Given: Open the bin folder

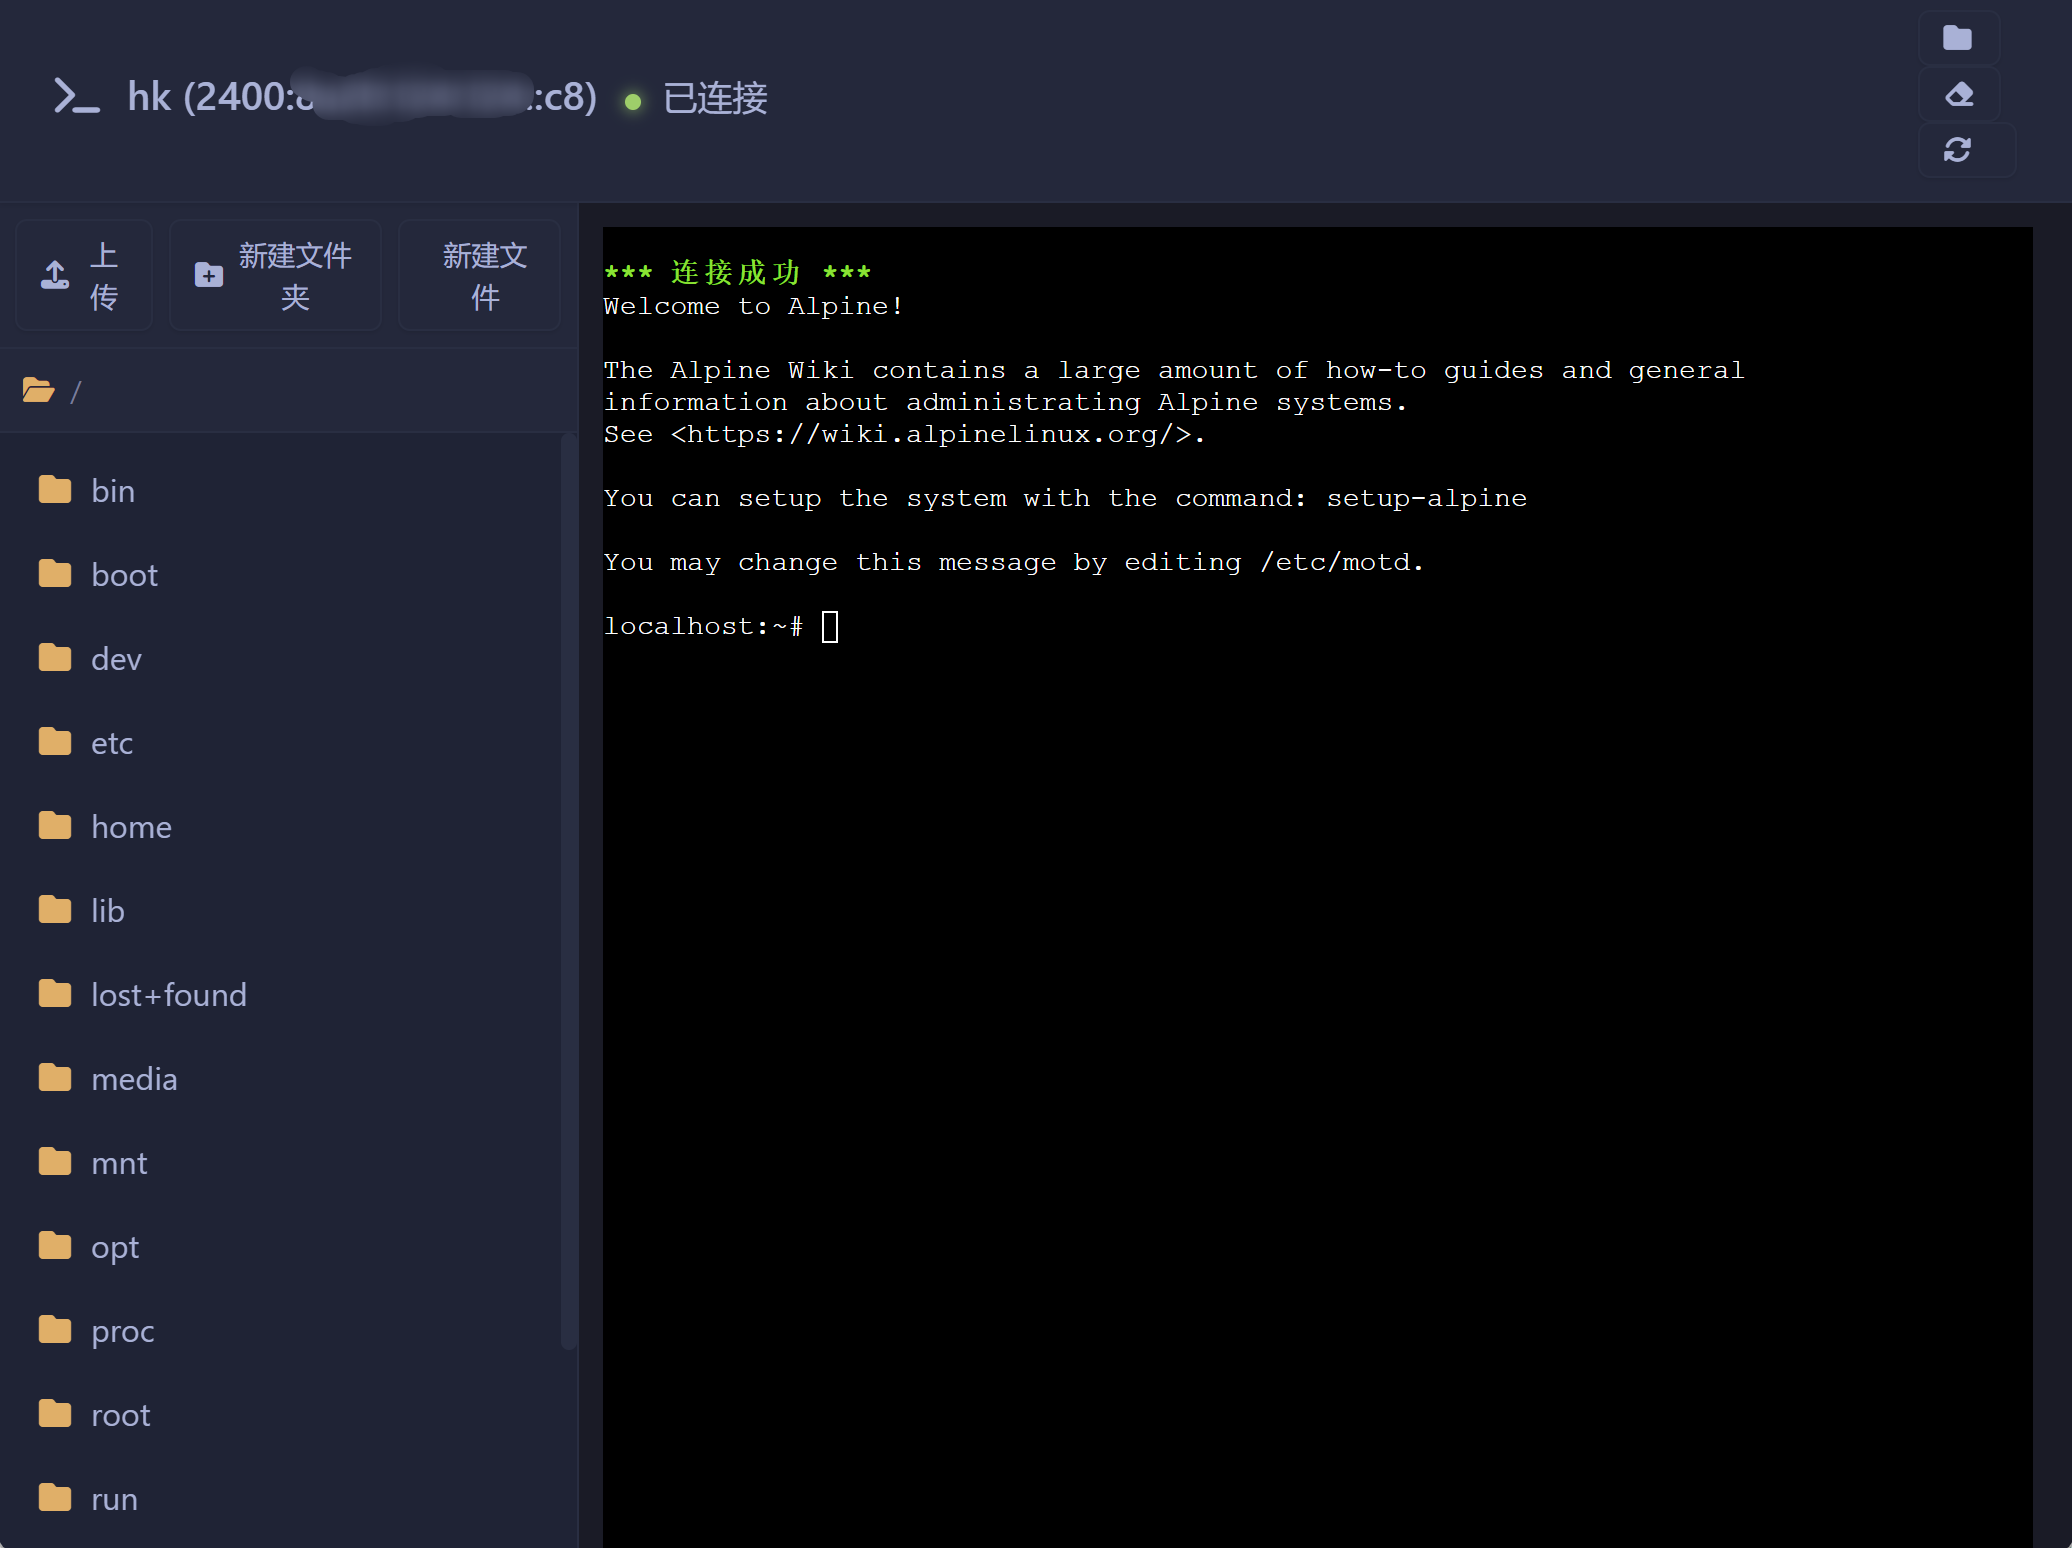Looking at the screenshot, I should (280, 490).
